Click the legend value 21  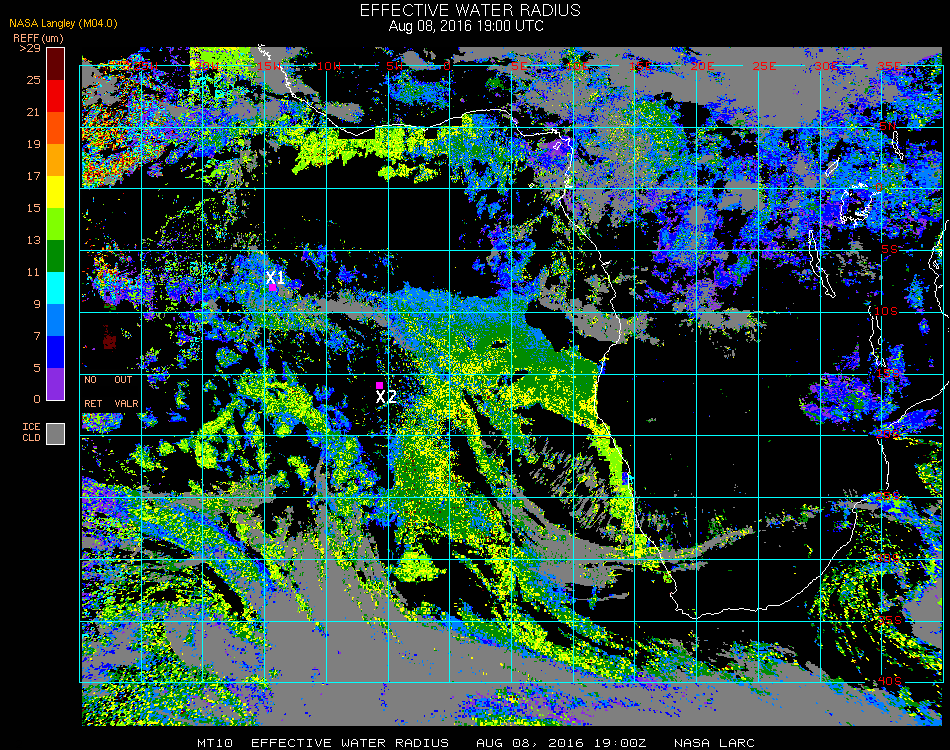33,112
